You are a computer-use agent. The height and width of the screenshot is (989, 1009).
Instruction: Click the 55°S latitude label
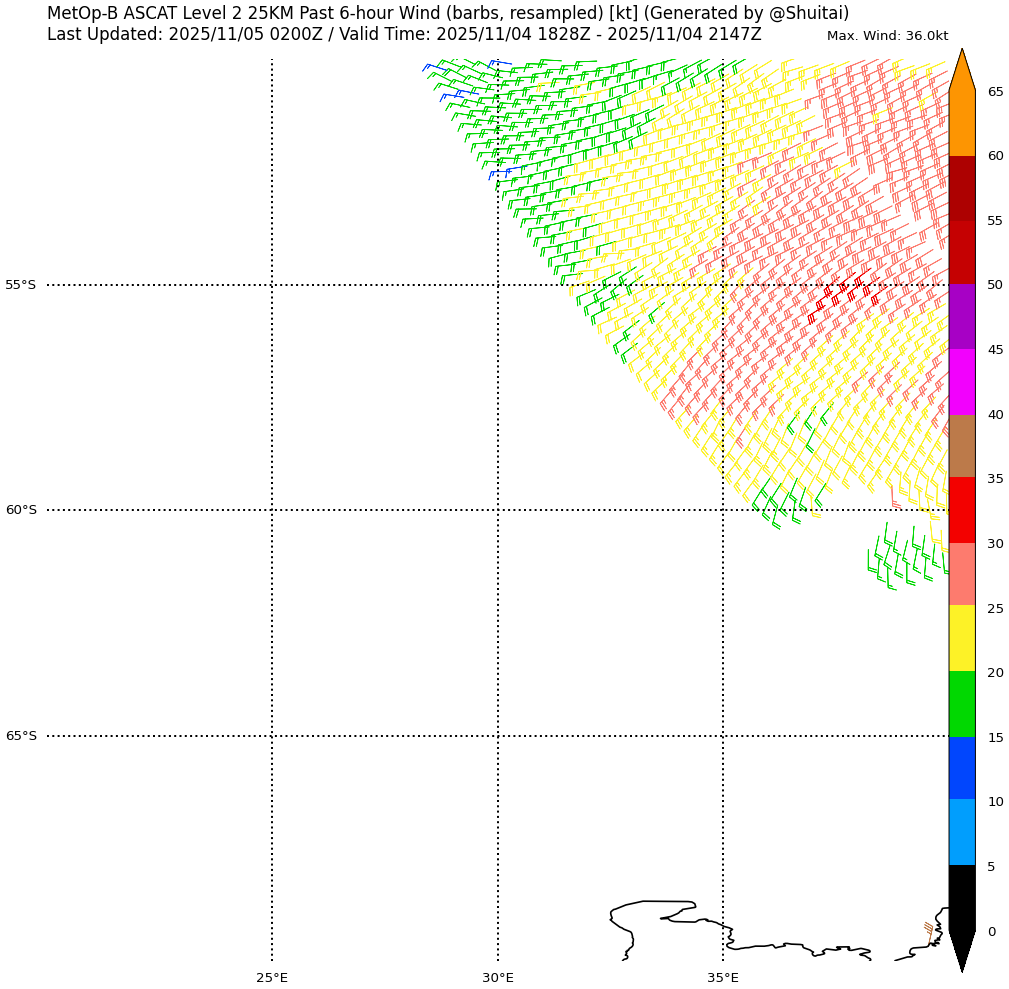[20, 285]
